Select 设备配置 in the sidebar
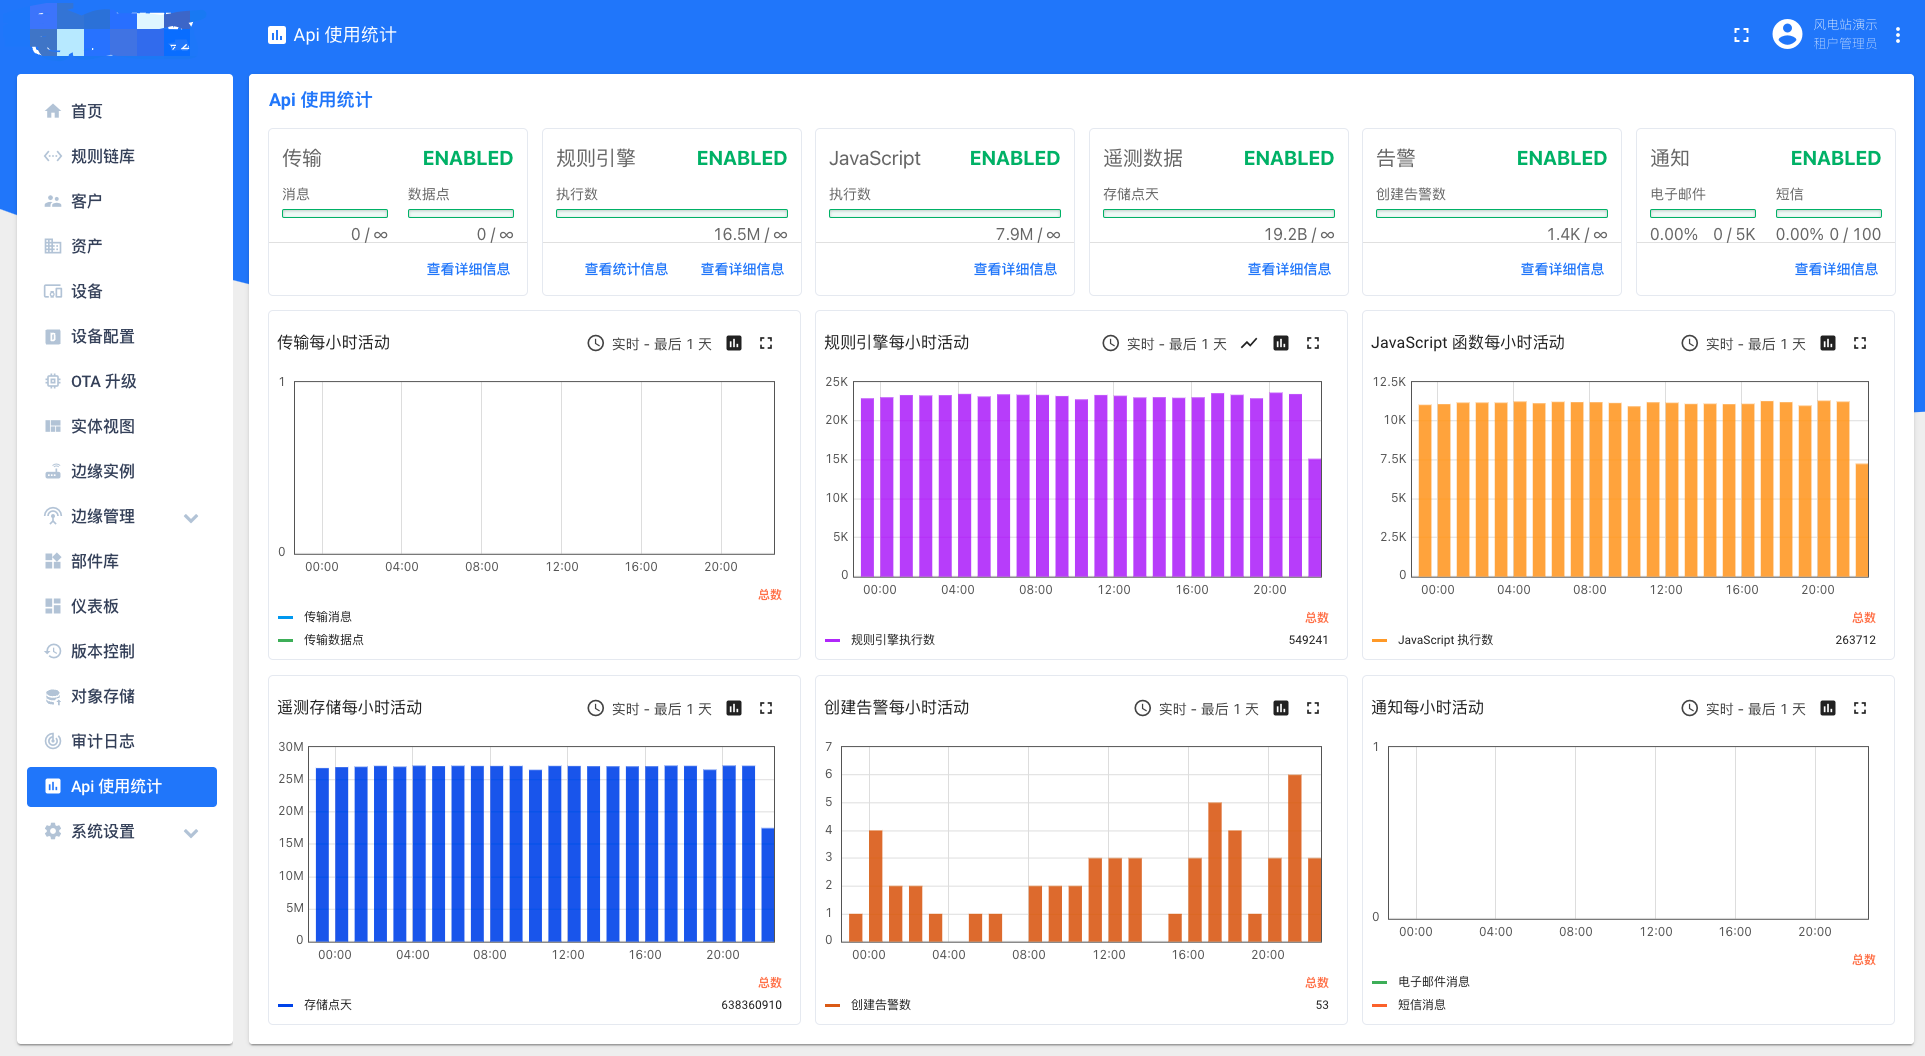This screenshot has height=1056, width=1925. pos(122,336)
